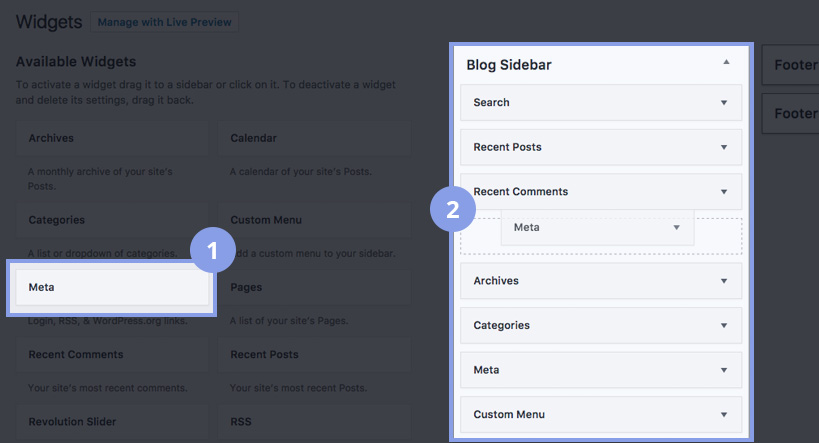Select the Custom Menu available widget
Image resolution: width=819 pixels, height=443 pixels.
point(314,220)
